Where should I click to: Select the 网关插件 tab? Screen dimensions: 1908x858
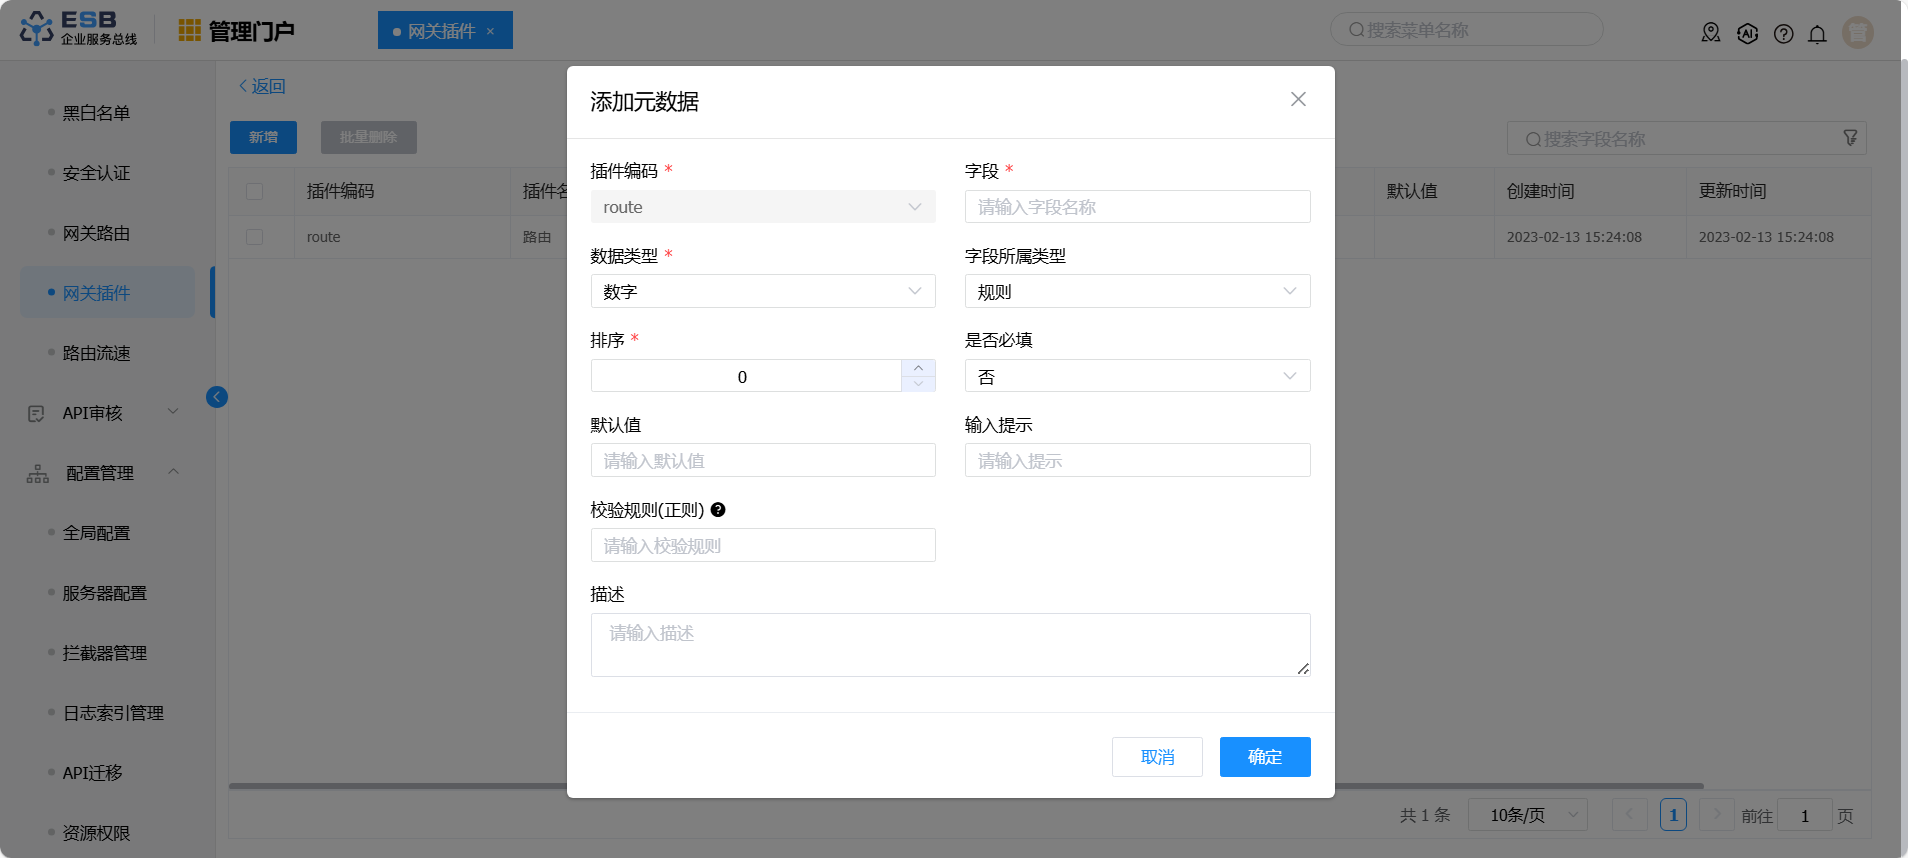pos(445,30)
